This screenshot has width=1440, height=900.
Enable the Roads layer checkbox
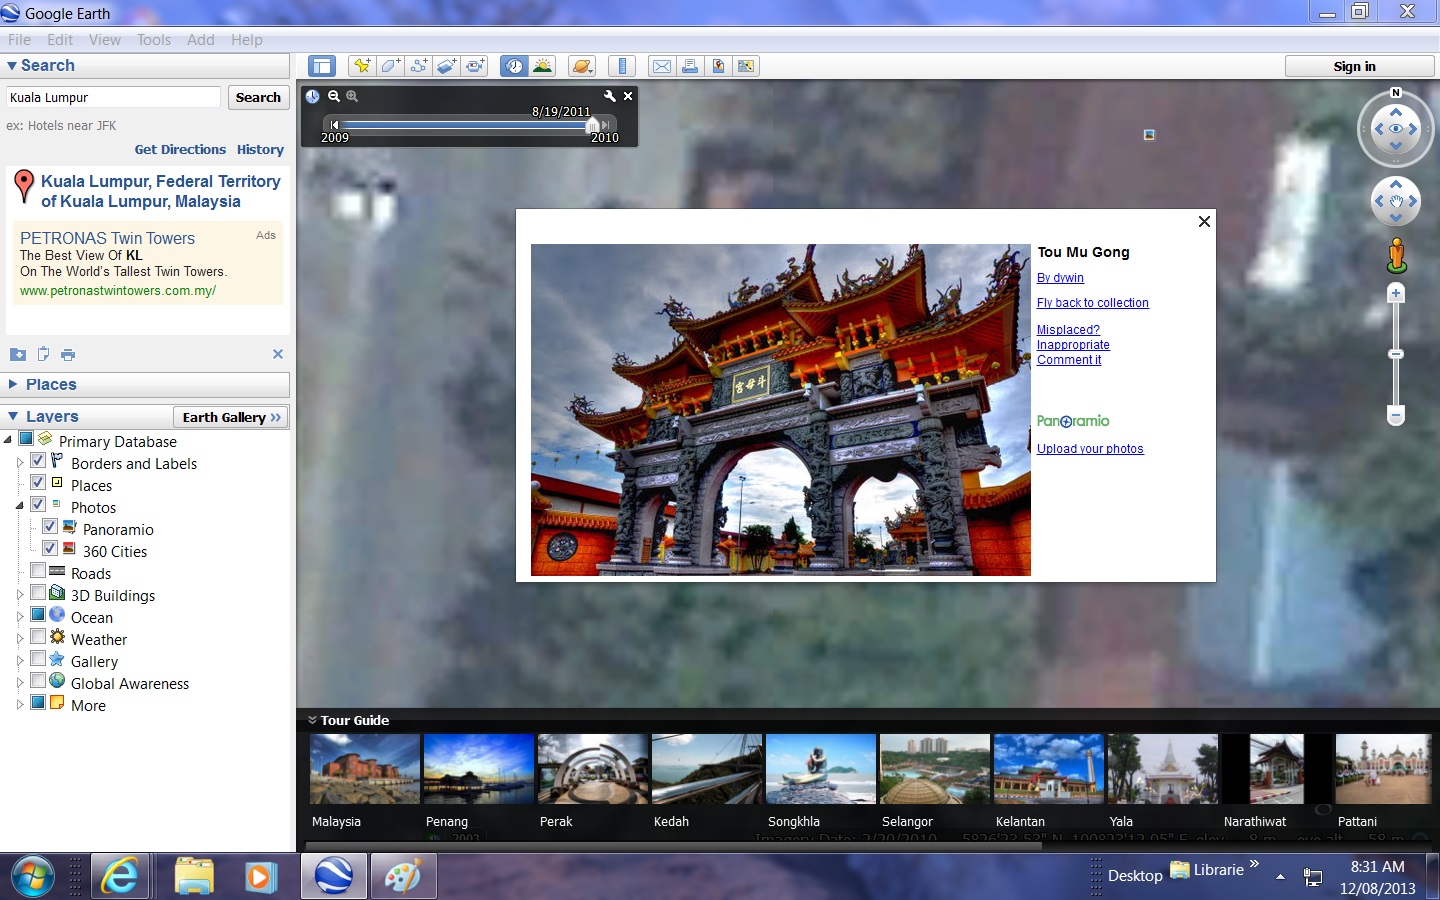[38, 571]
